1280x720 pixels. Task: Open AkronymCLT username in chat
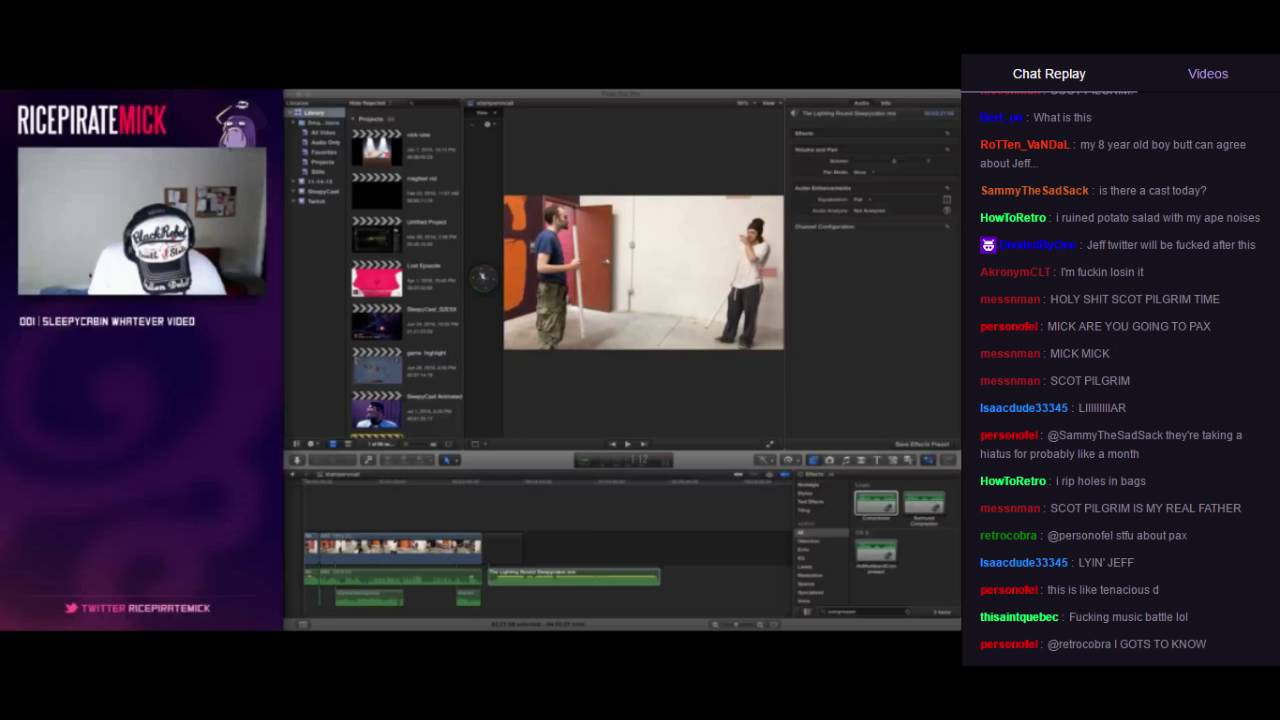click(x=1015, y=272)
